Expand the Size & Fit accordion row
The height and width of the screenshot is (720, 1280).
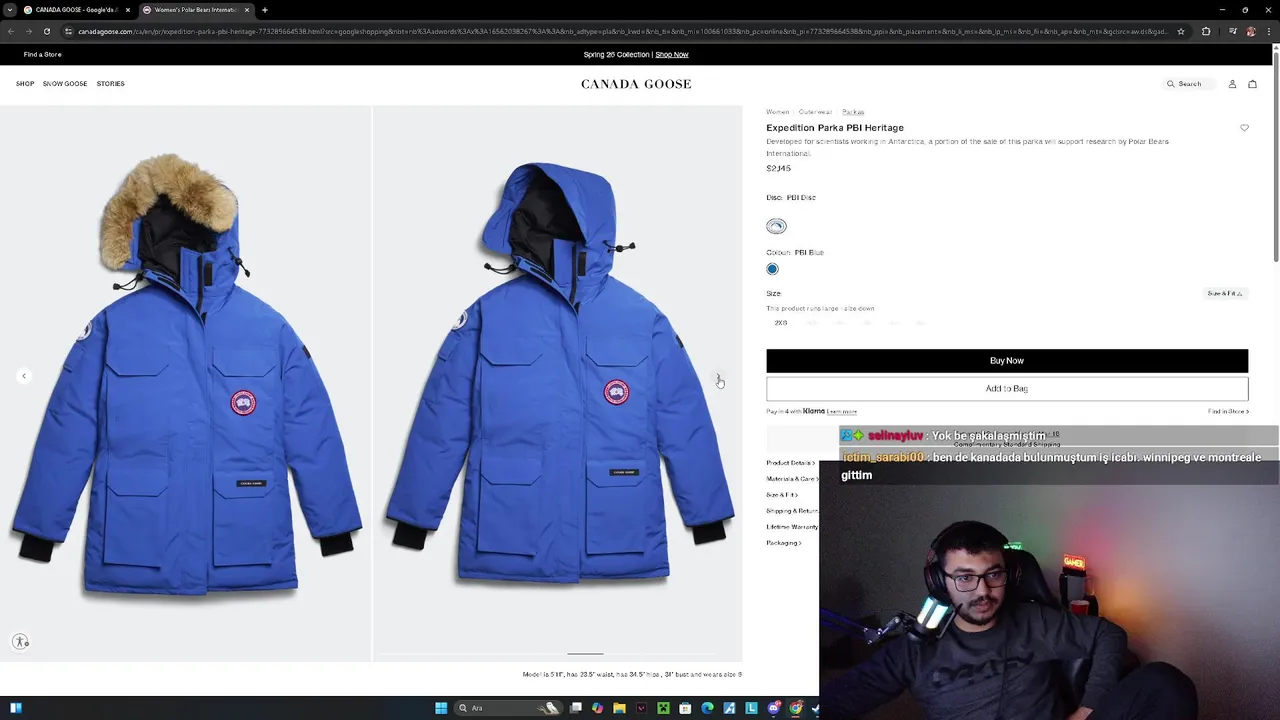(782, 495)
